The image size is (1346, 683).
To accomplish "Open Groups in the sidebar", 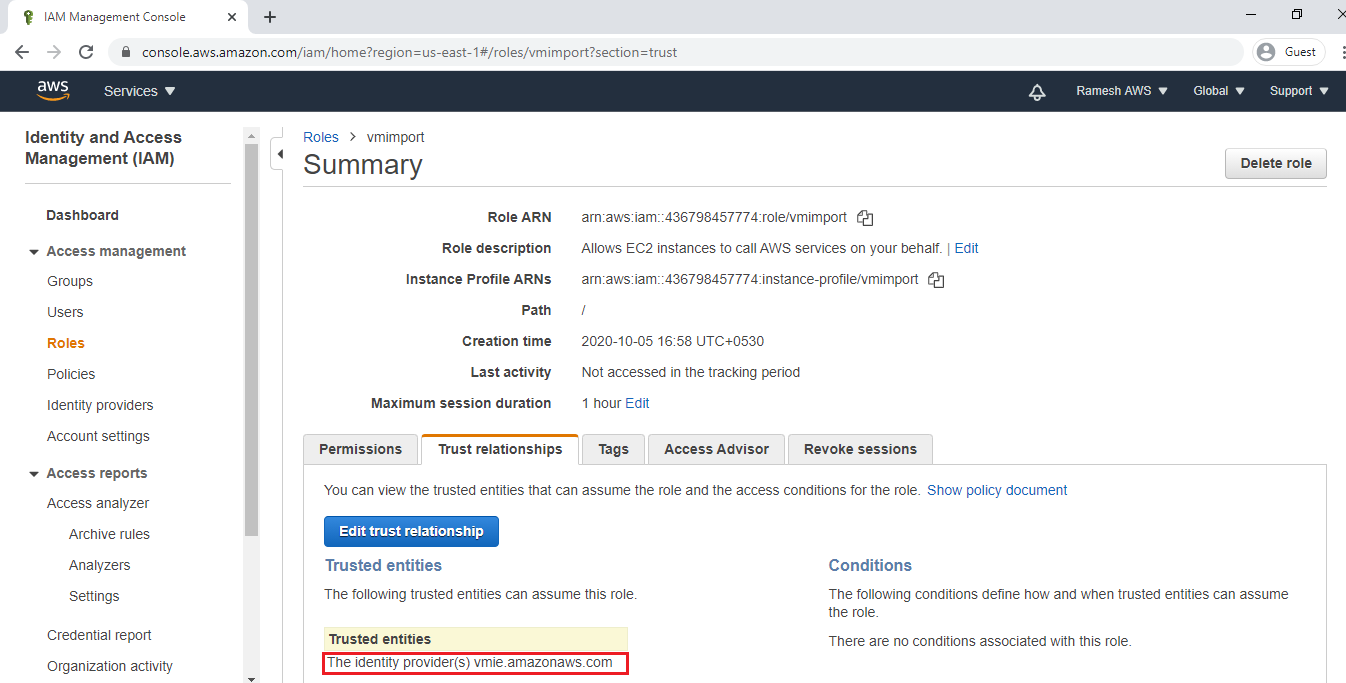I will coord(70,282).
